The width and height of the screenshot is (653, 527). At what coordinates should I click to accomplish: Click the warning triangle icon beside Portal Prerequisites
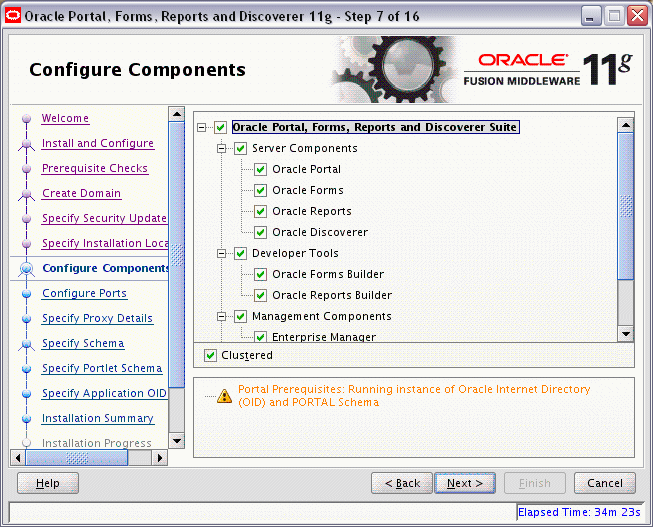coord(224,396)
